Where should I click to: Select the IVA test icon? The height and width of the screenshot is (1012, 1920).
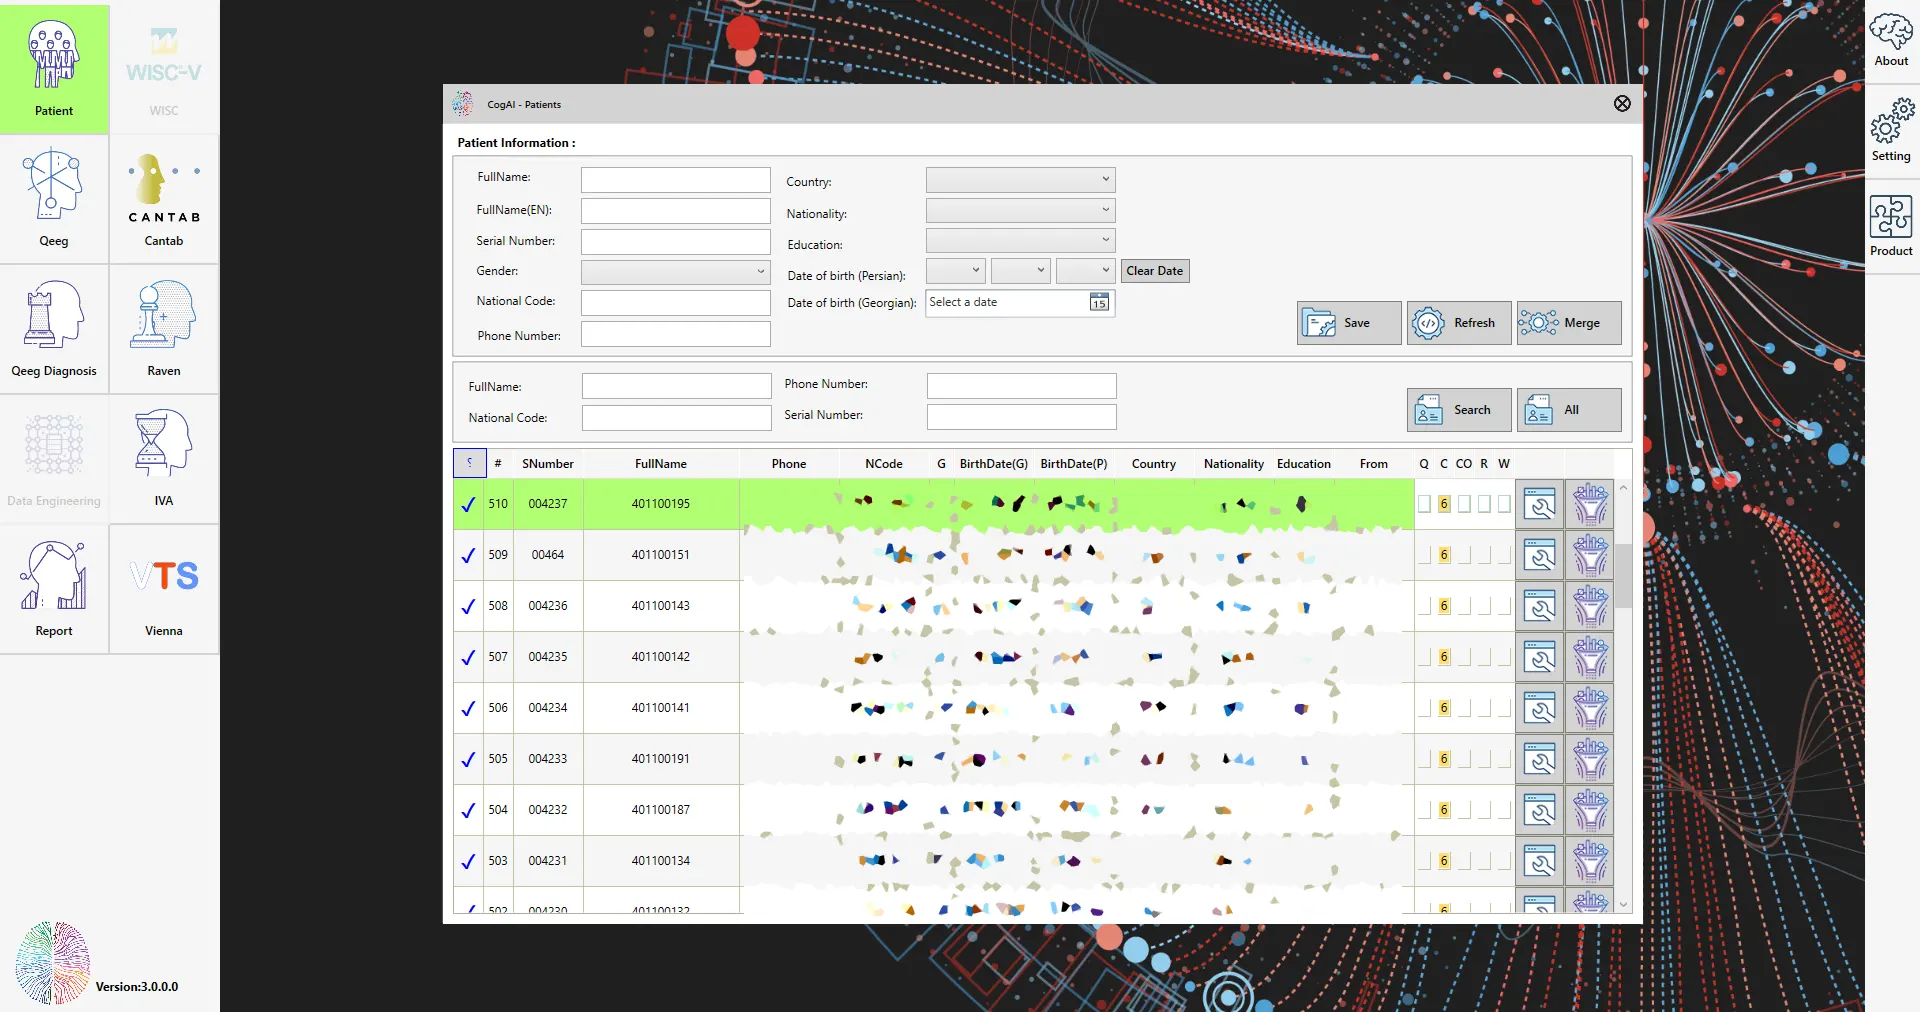164,458
